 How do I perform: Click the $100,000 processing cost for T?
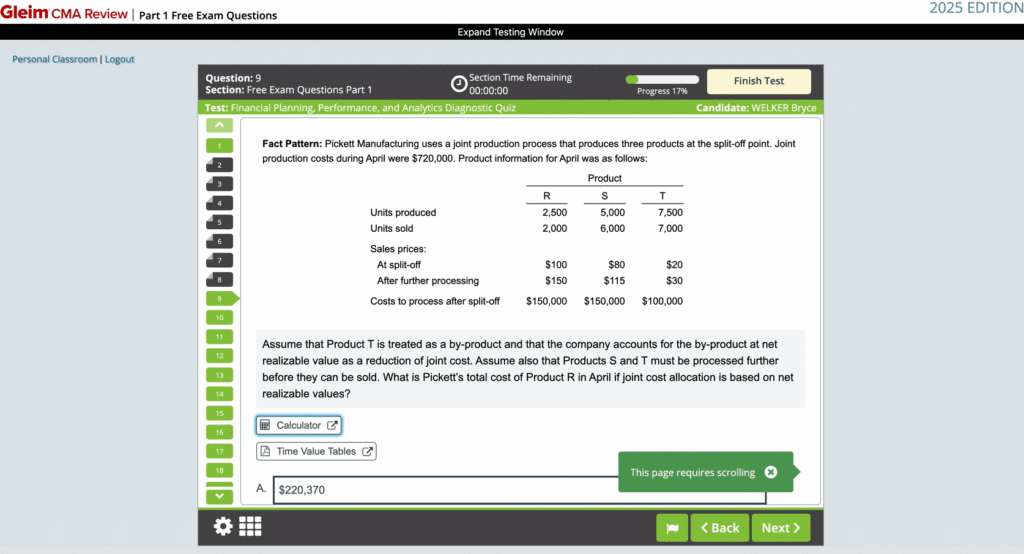tap(662, 301)
